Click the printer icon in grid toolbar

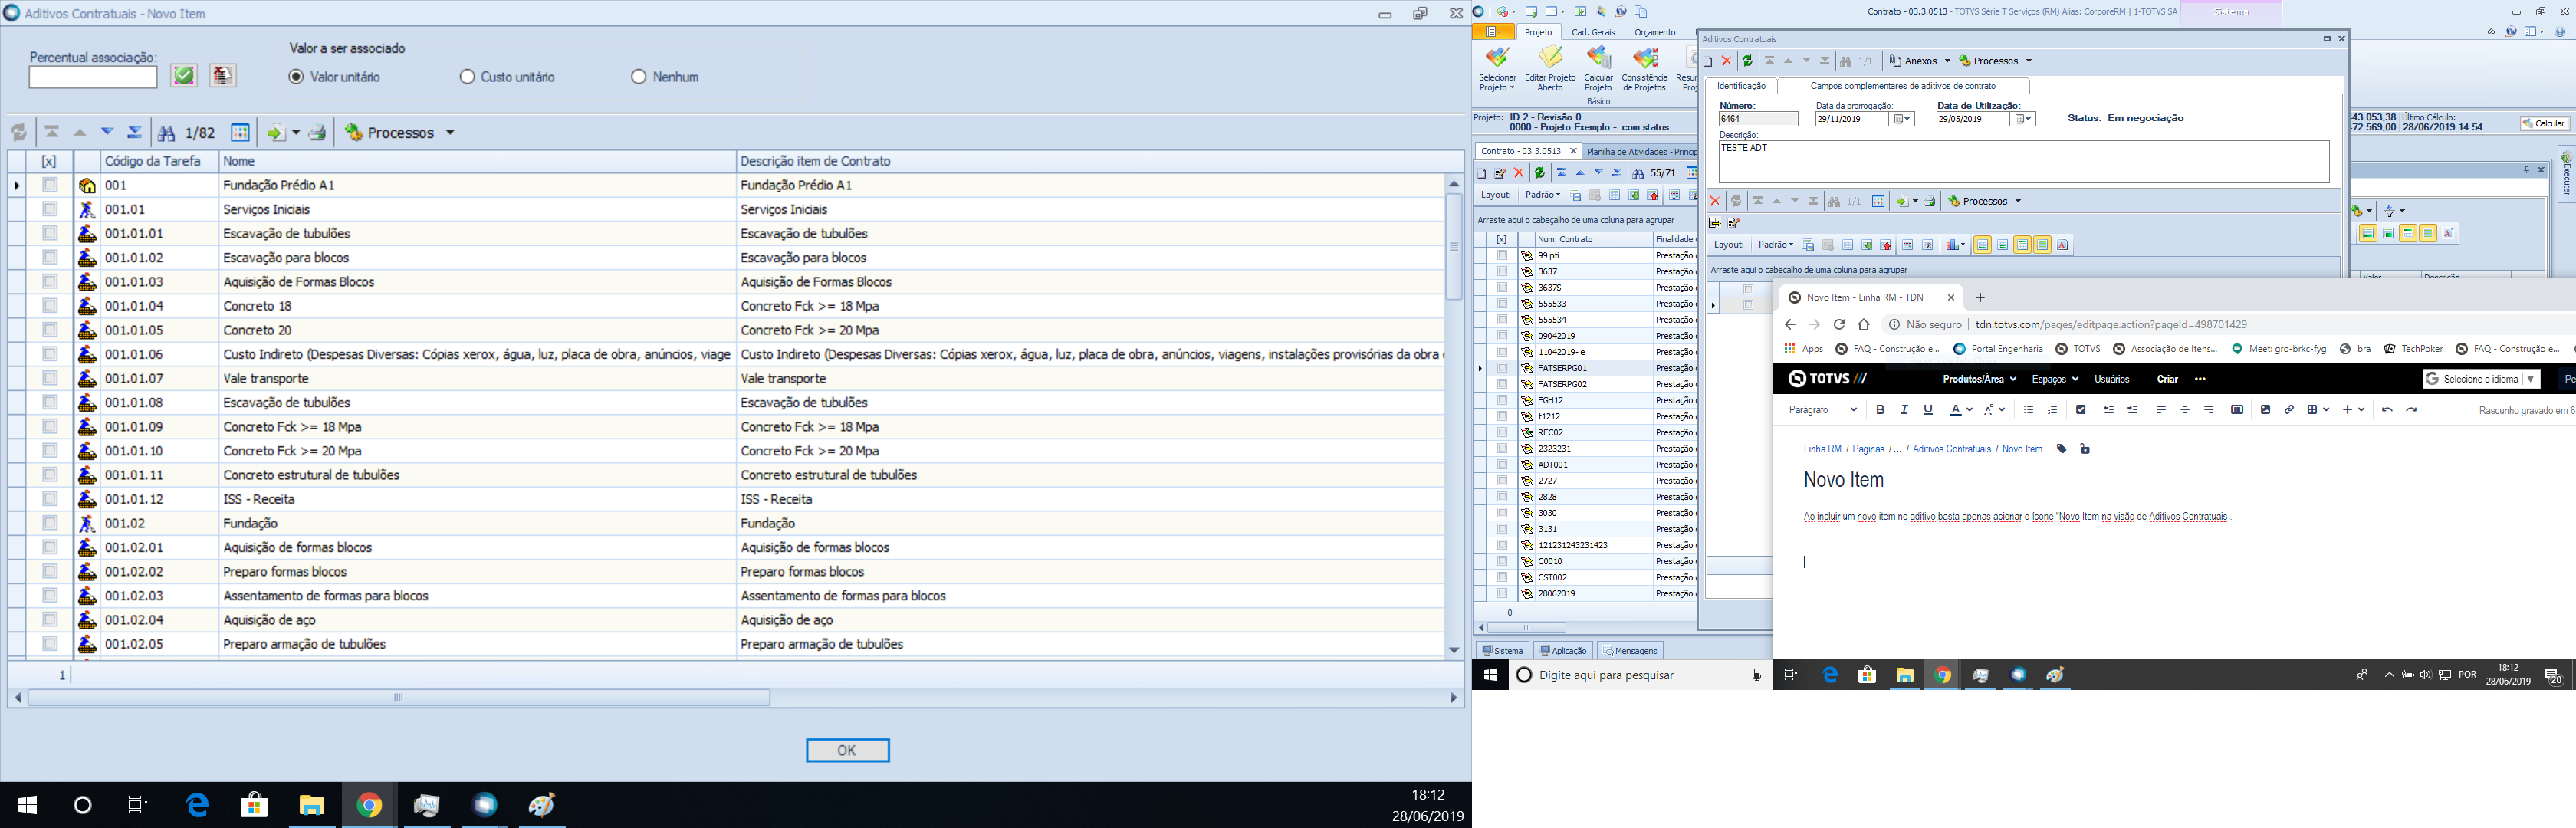(317, 133)
